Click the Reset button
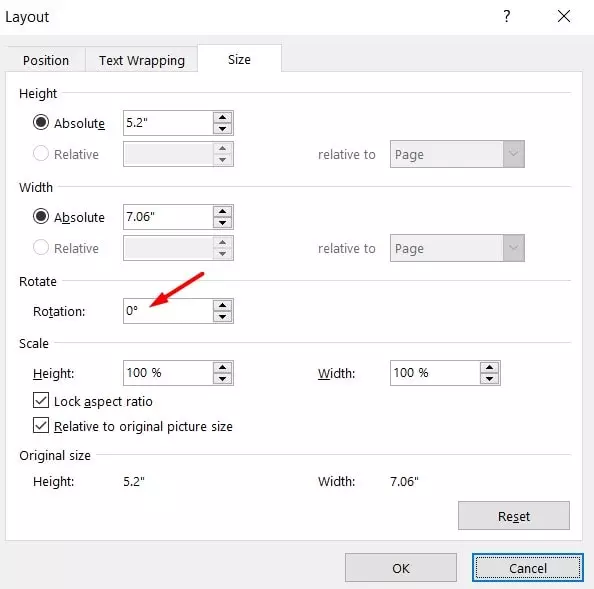The height and width of the screenshot is (589, 594). tap(514, 516)
